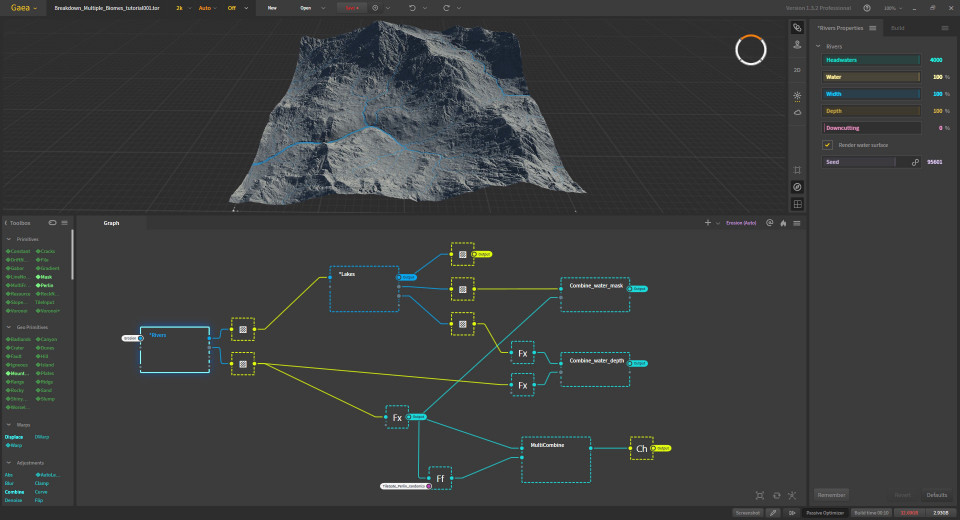Screen dimensions: 960x520
Task: Click the link icon beside Seed
Action: pyautogui.click(x=914, y=161)
